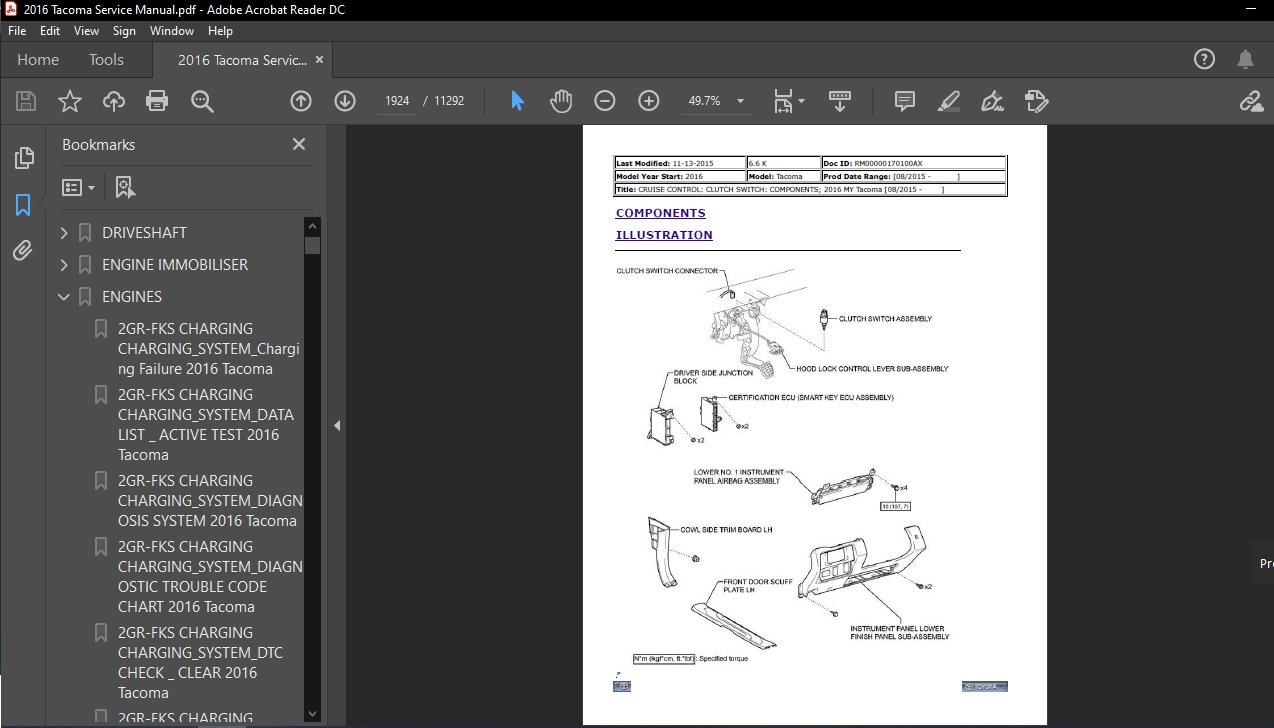
Task: Click the upload to cloud icon
Action: (x=114, y=101)
